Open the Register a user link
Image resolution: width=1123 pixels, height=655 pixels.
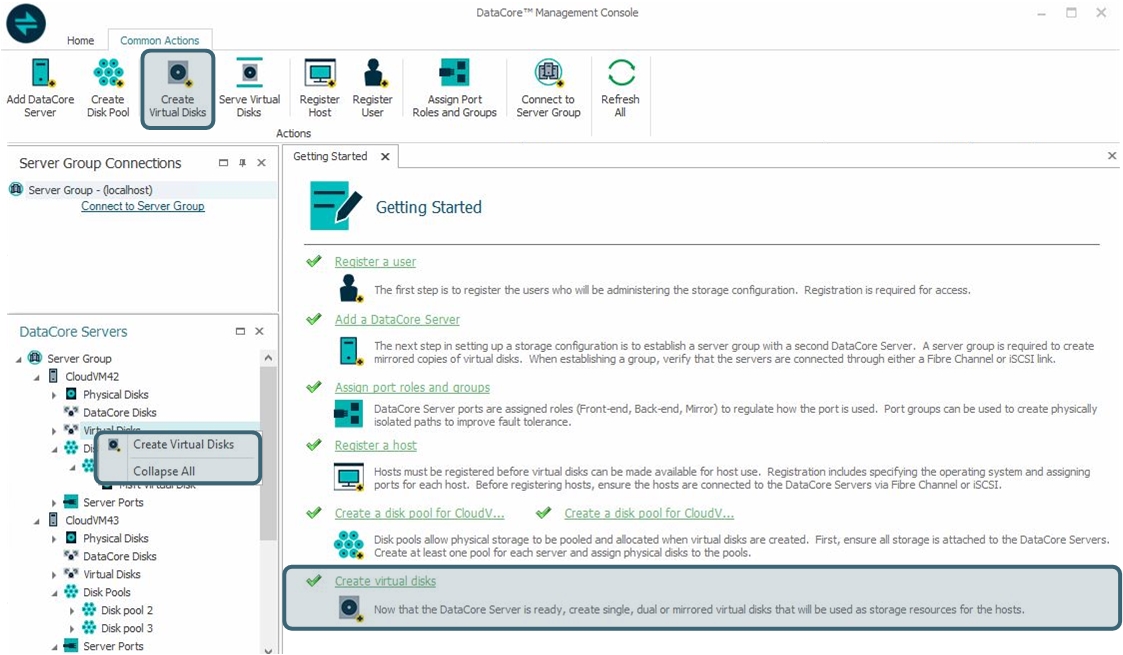pos(375,262)
